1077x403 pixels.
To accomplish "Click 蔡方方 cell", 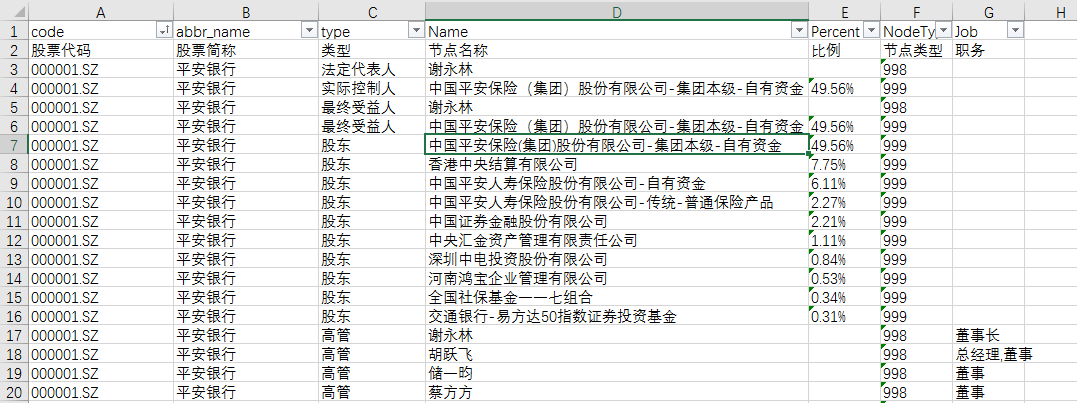I will (x=617, y=393).
